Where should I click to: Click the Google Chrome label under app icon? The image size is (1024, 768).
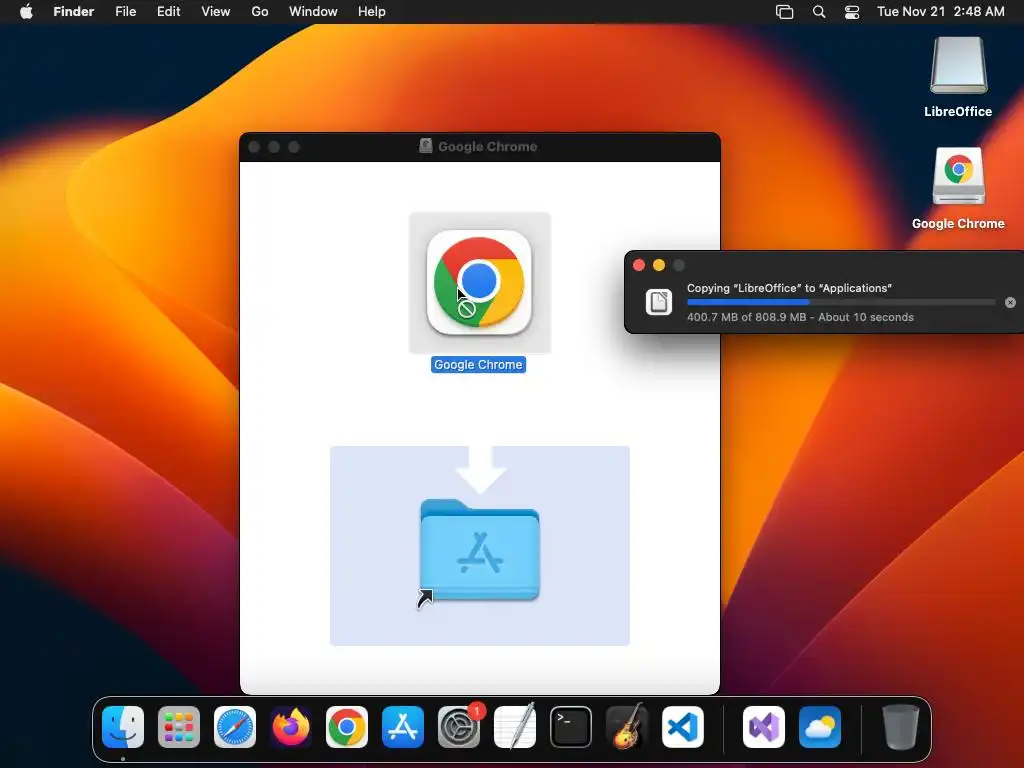point(478,365)
